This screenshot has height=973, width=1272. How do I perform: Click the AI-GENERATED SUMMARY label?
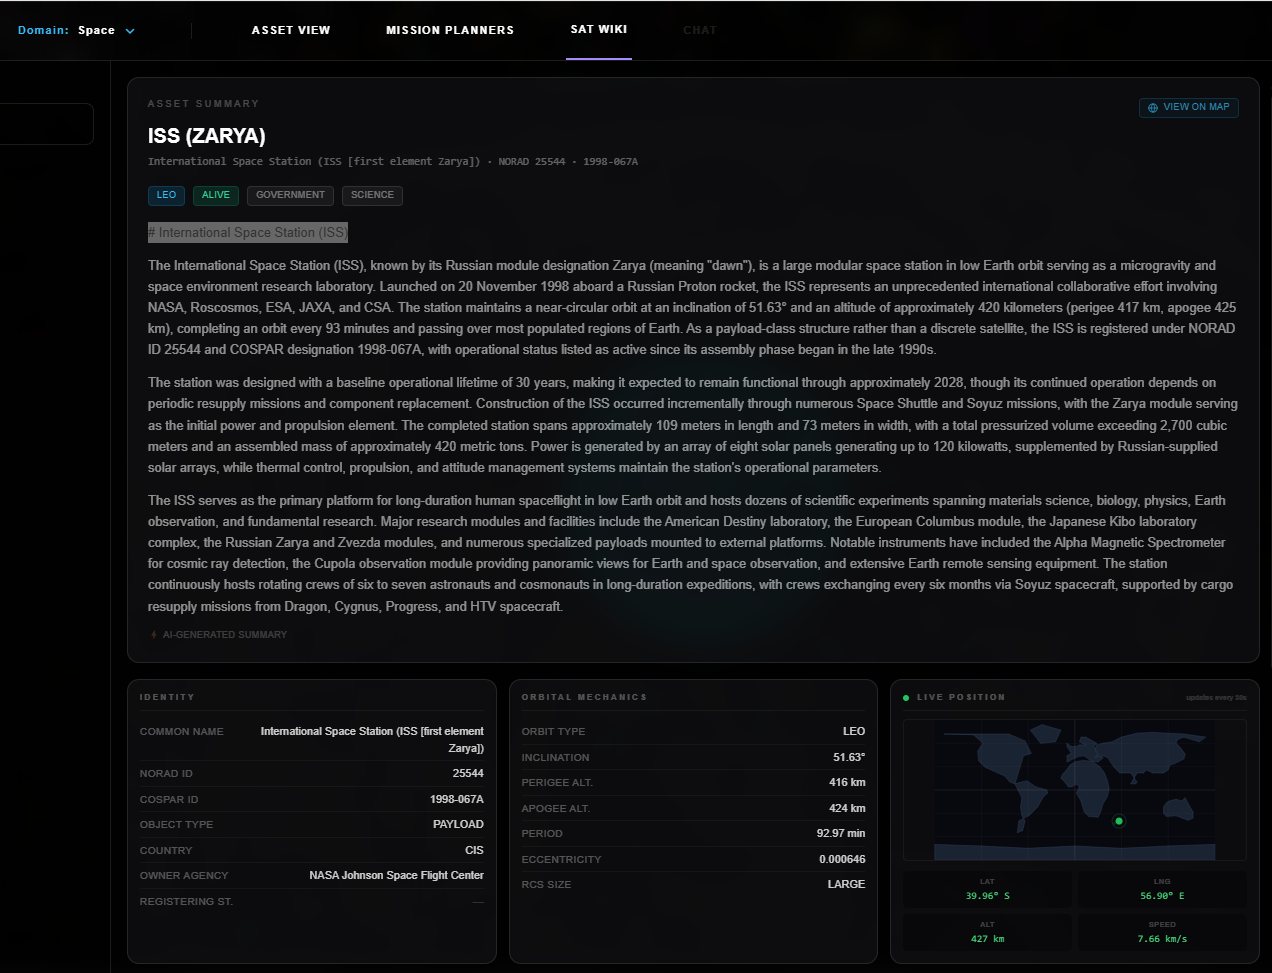225,635
